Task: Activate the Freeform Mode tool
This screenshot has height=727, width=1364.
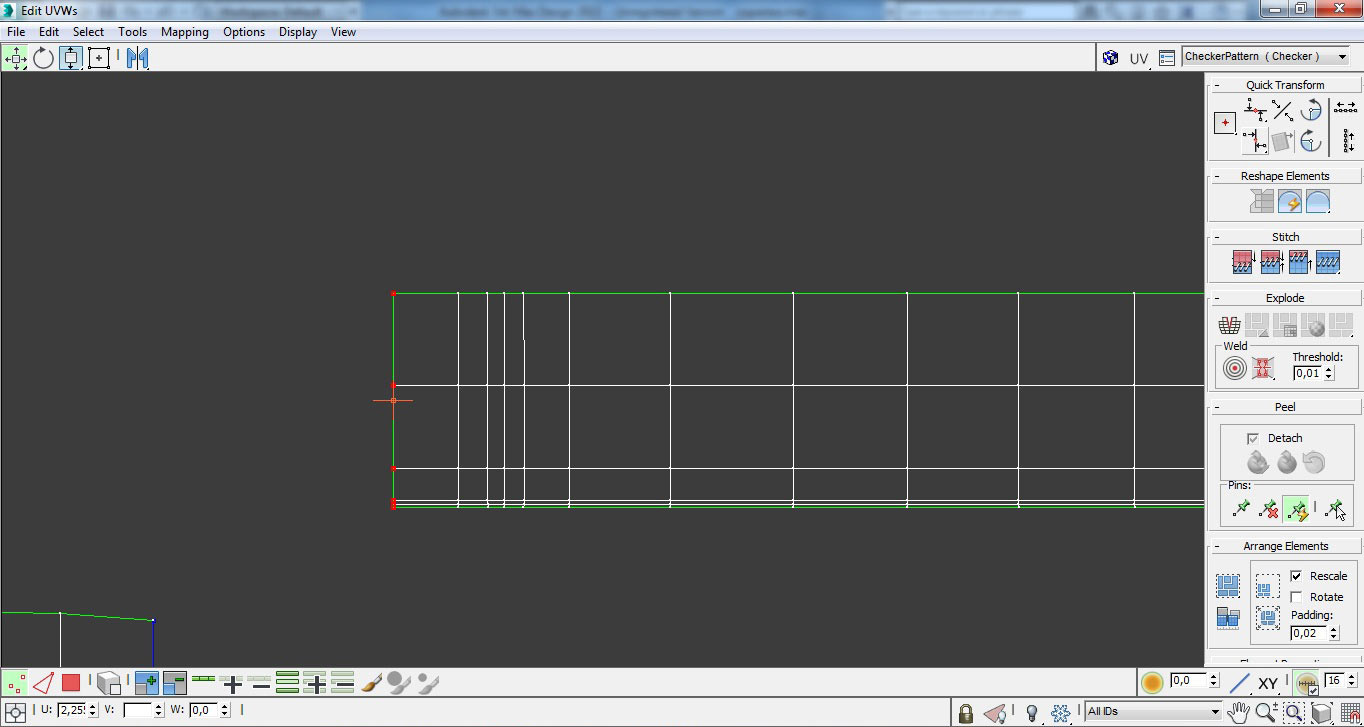Action: 98,58
